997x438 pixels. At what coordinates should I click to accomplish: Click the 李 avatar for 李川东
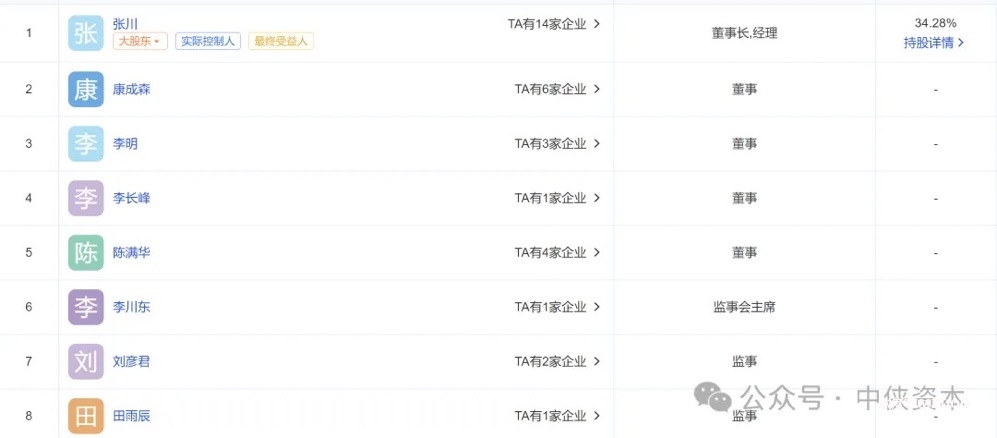coord(86,307)
